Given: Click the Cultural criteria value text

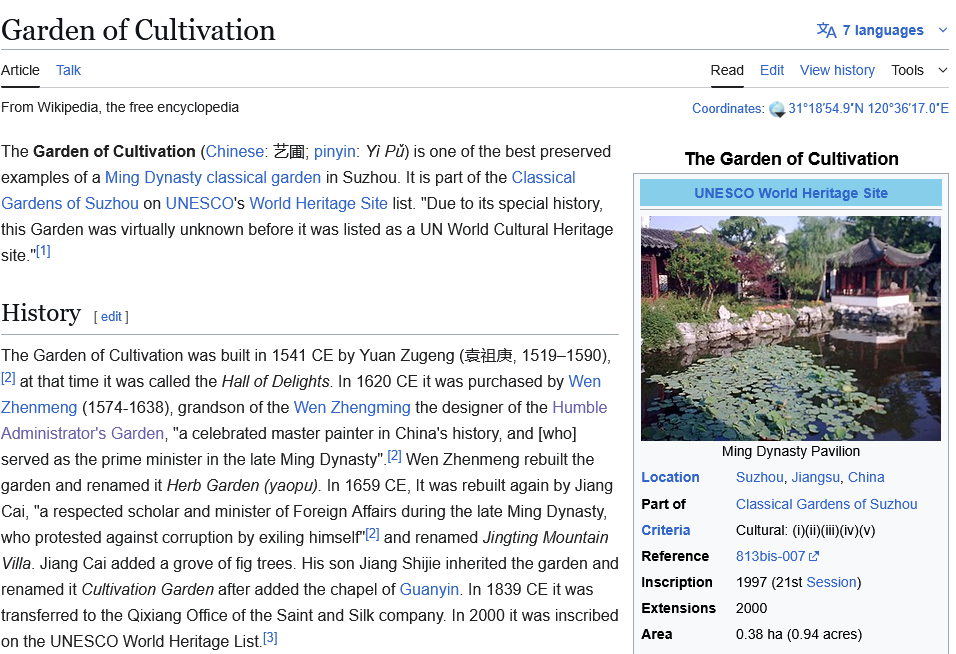Looking at the screenshot, I should 805,530.
